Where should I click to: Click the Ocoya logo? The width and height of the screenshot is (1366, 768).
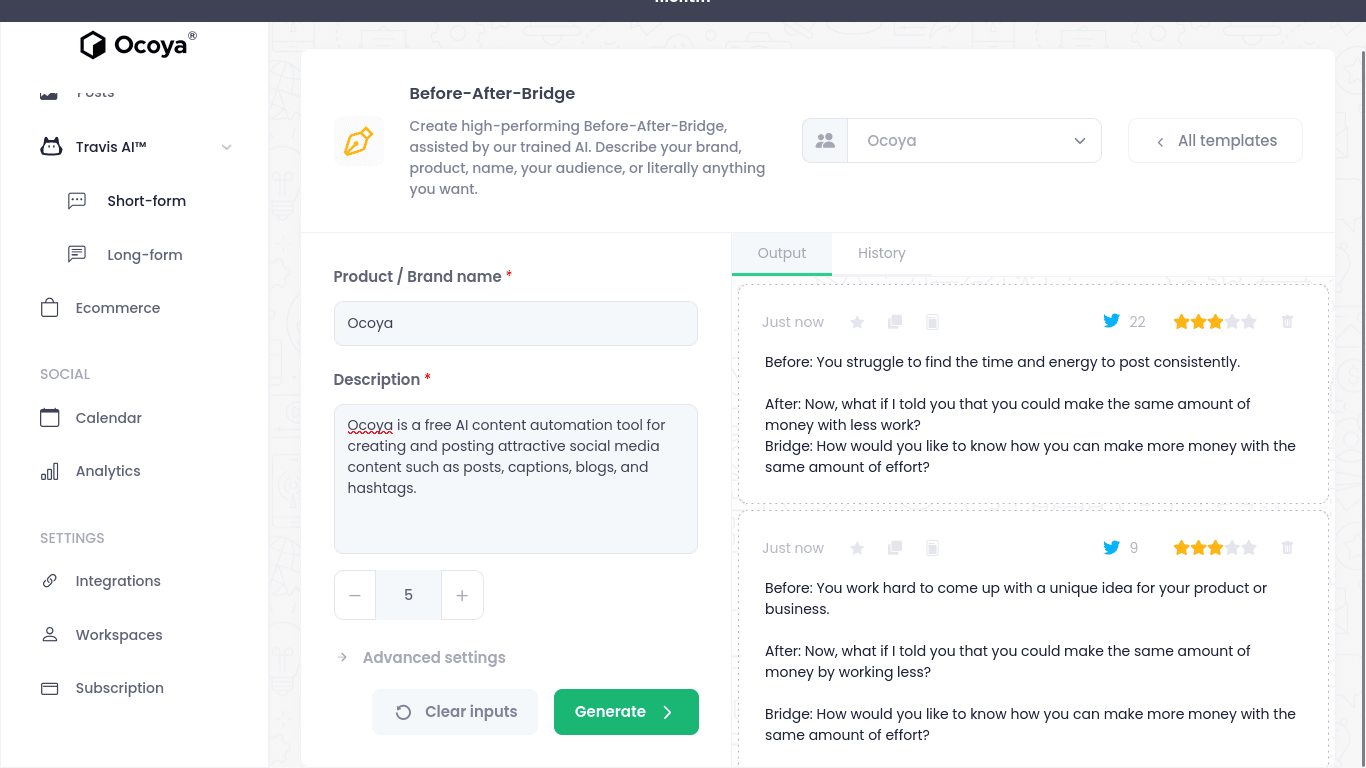pyautogui.click(x=138, y=45)
